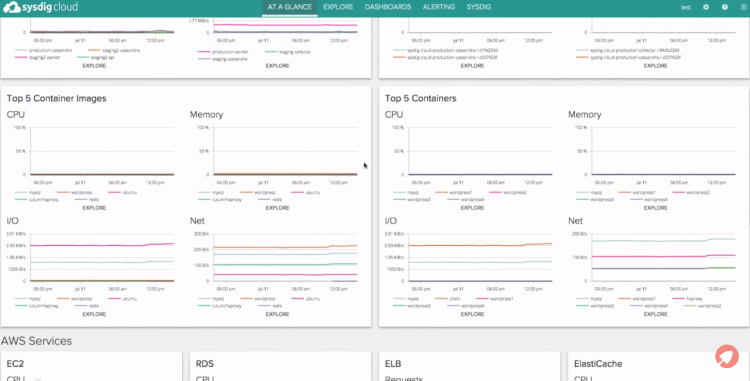
Task: Toggle wordpress4 legend in Top 5 Containers Memory chart
Action: 650,199
